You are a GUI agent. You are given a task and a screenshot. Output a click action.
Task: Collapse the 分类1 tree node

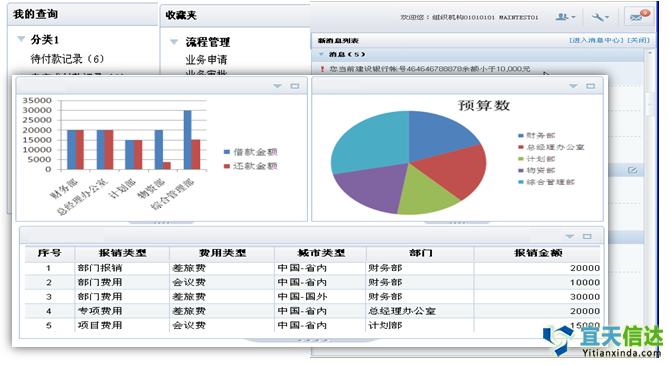tap(21, 39)
